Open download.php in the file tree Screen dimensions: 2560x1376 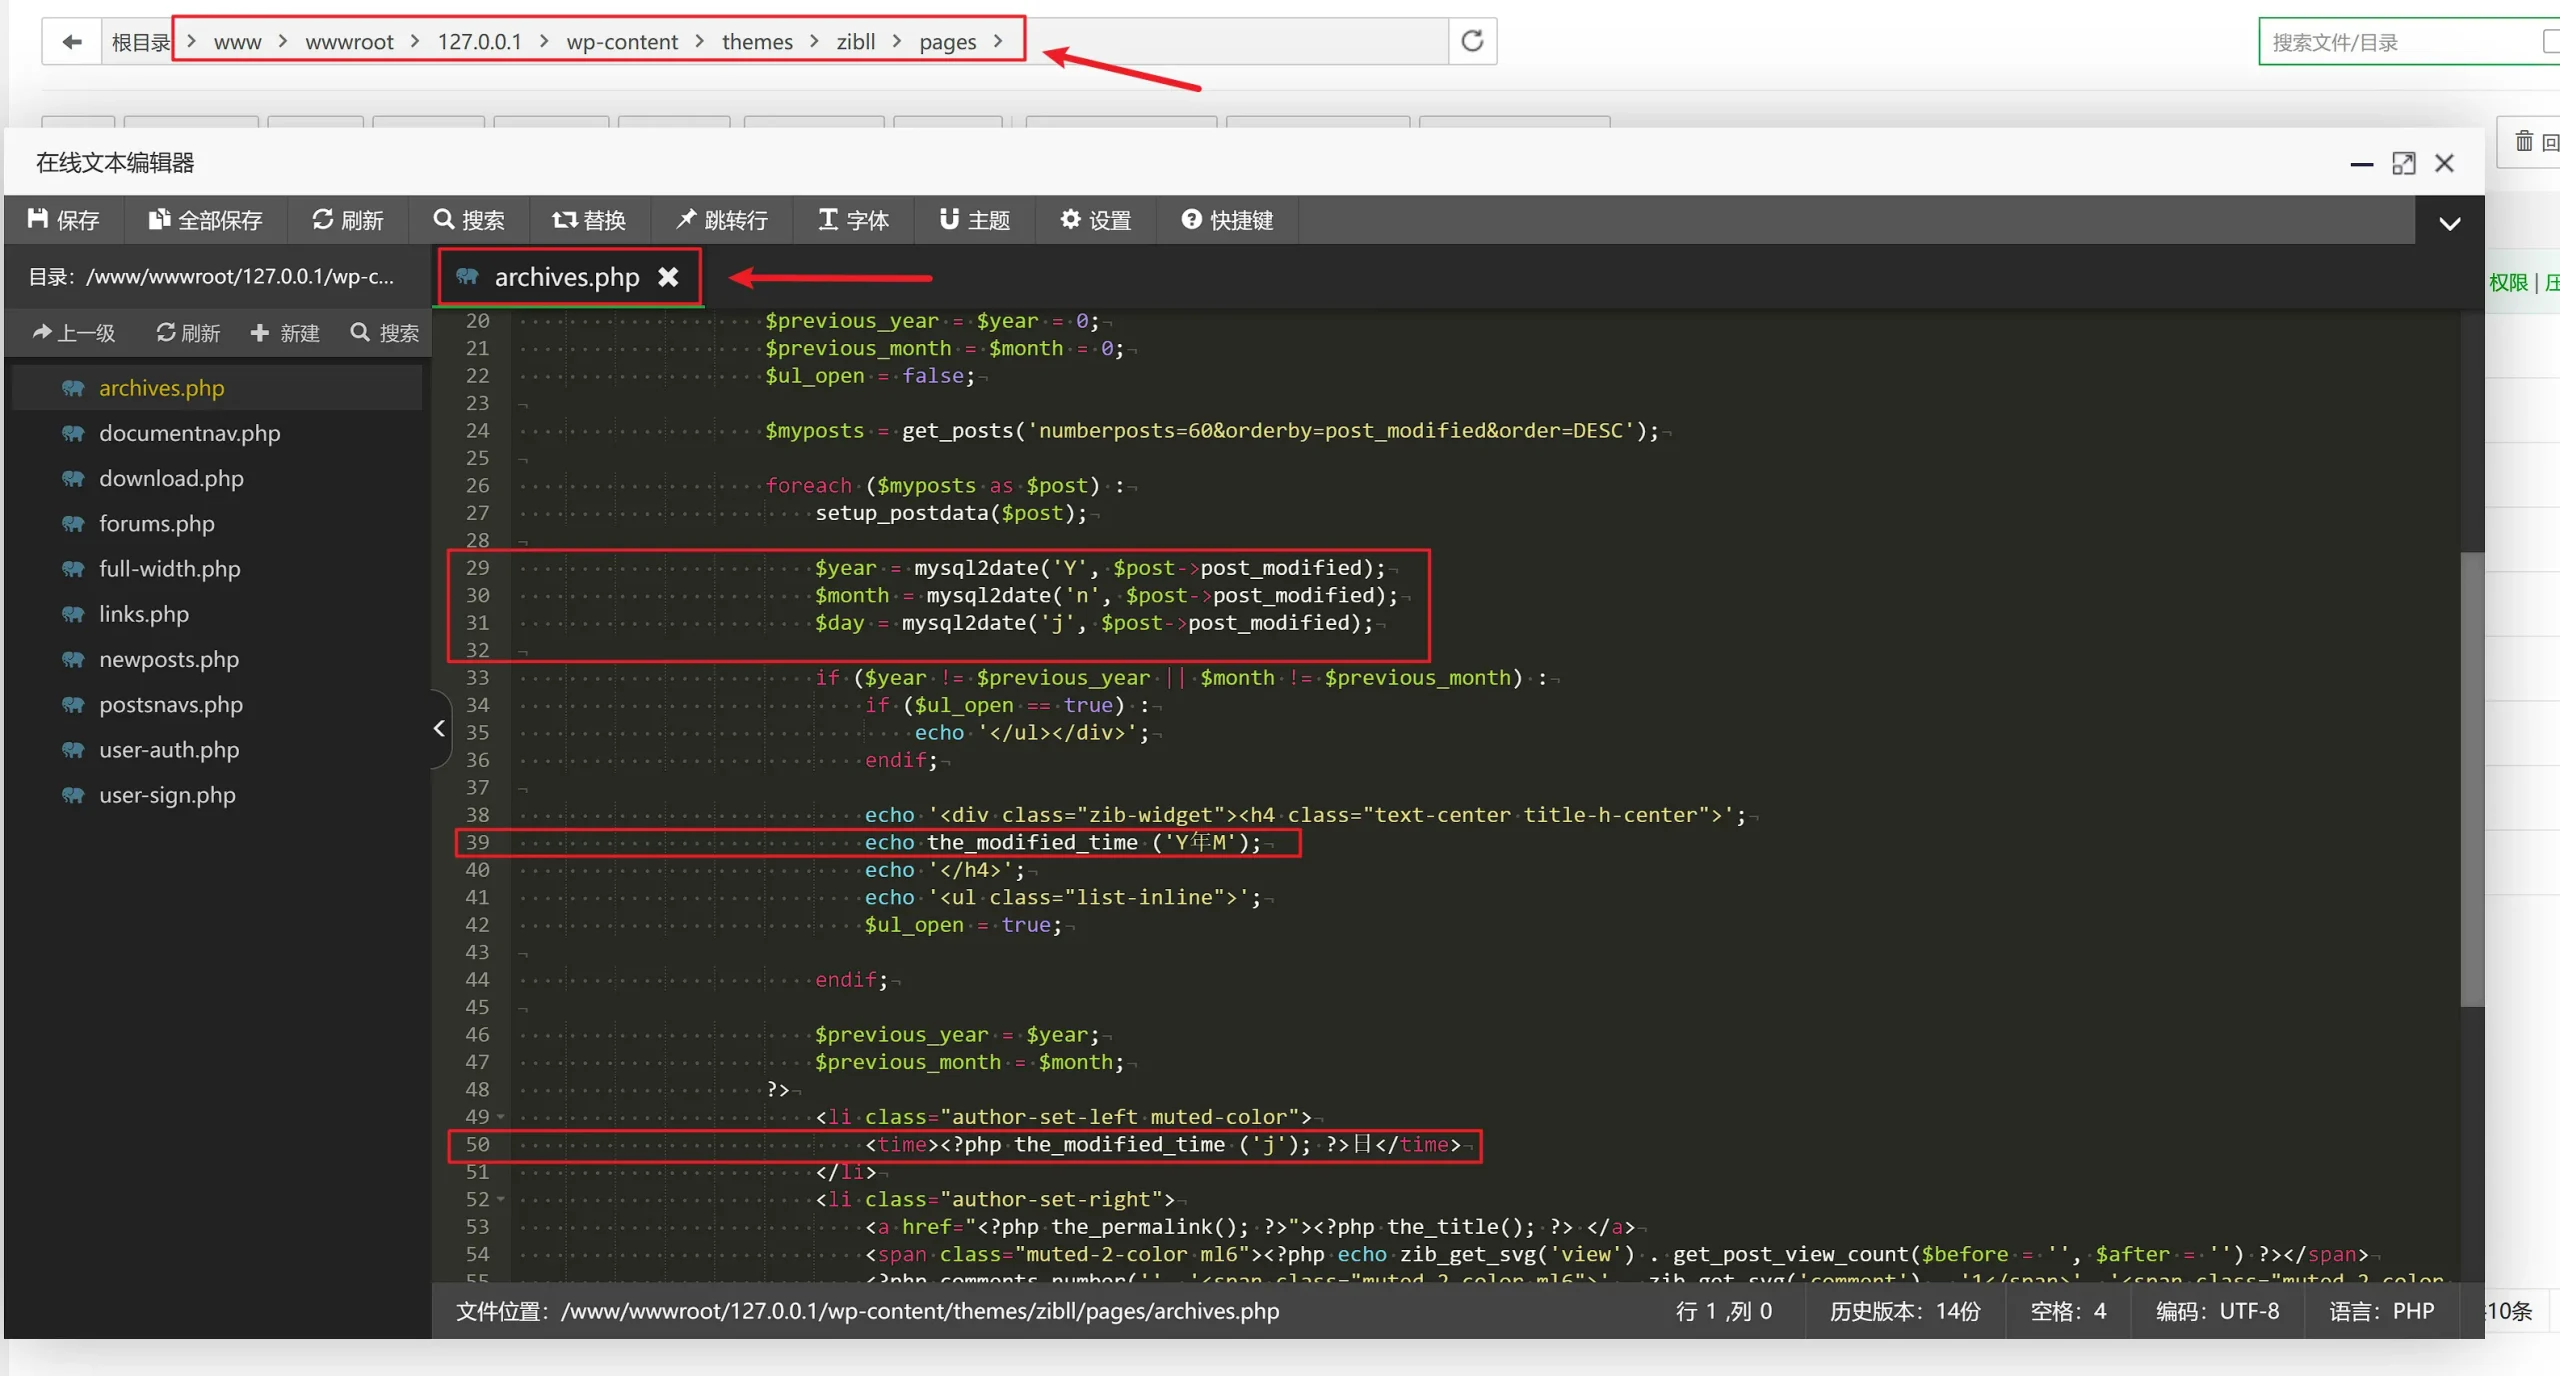point(216,478)
